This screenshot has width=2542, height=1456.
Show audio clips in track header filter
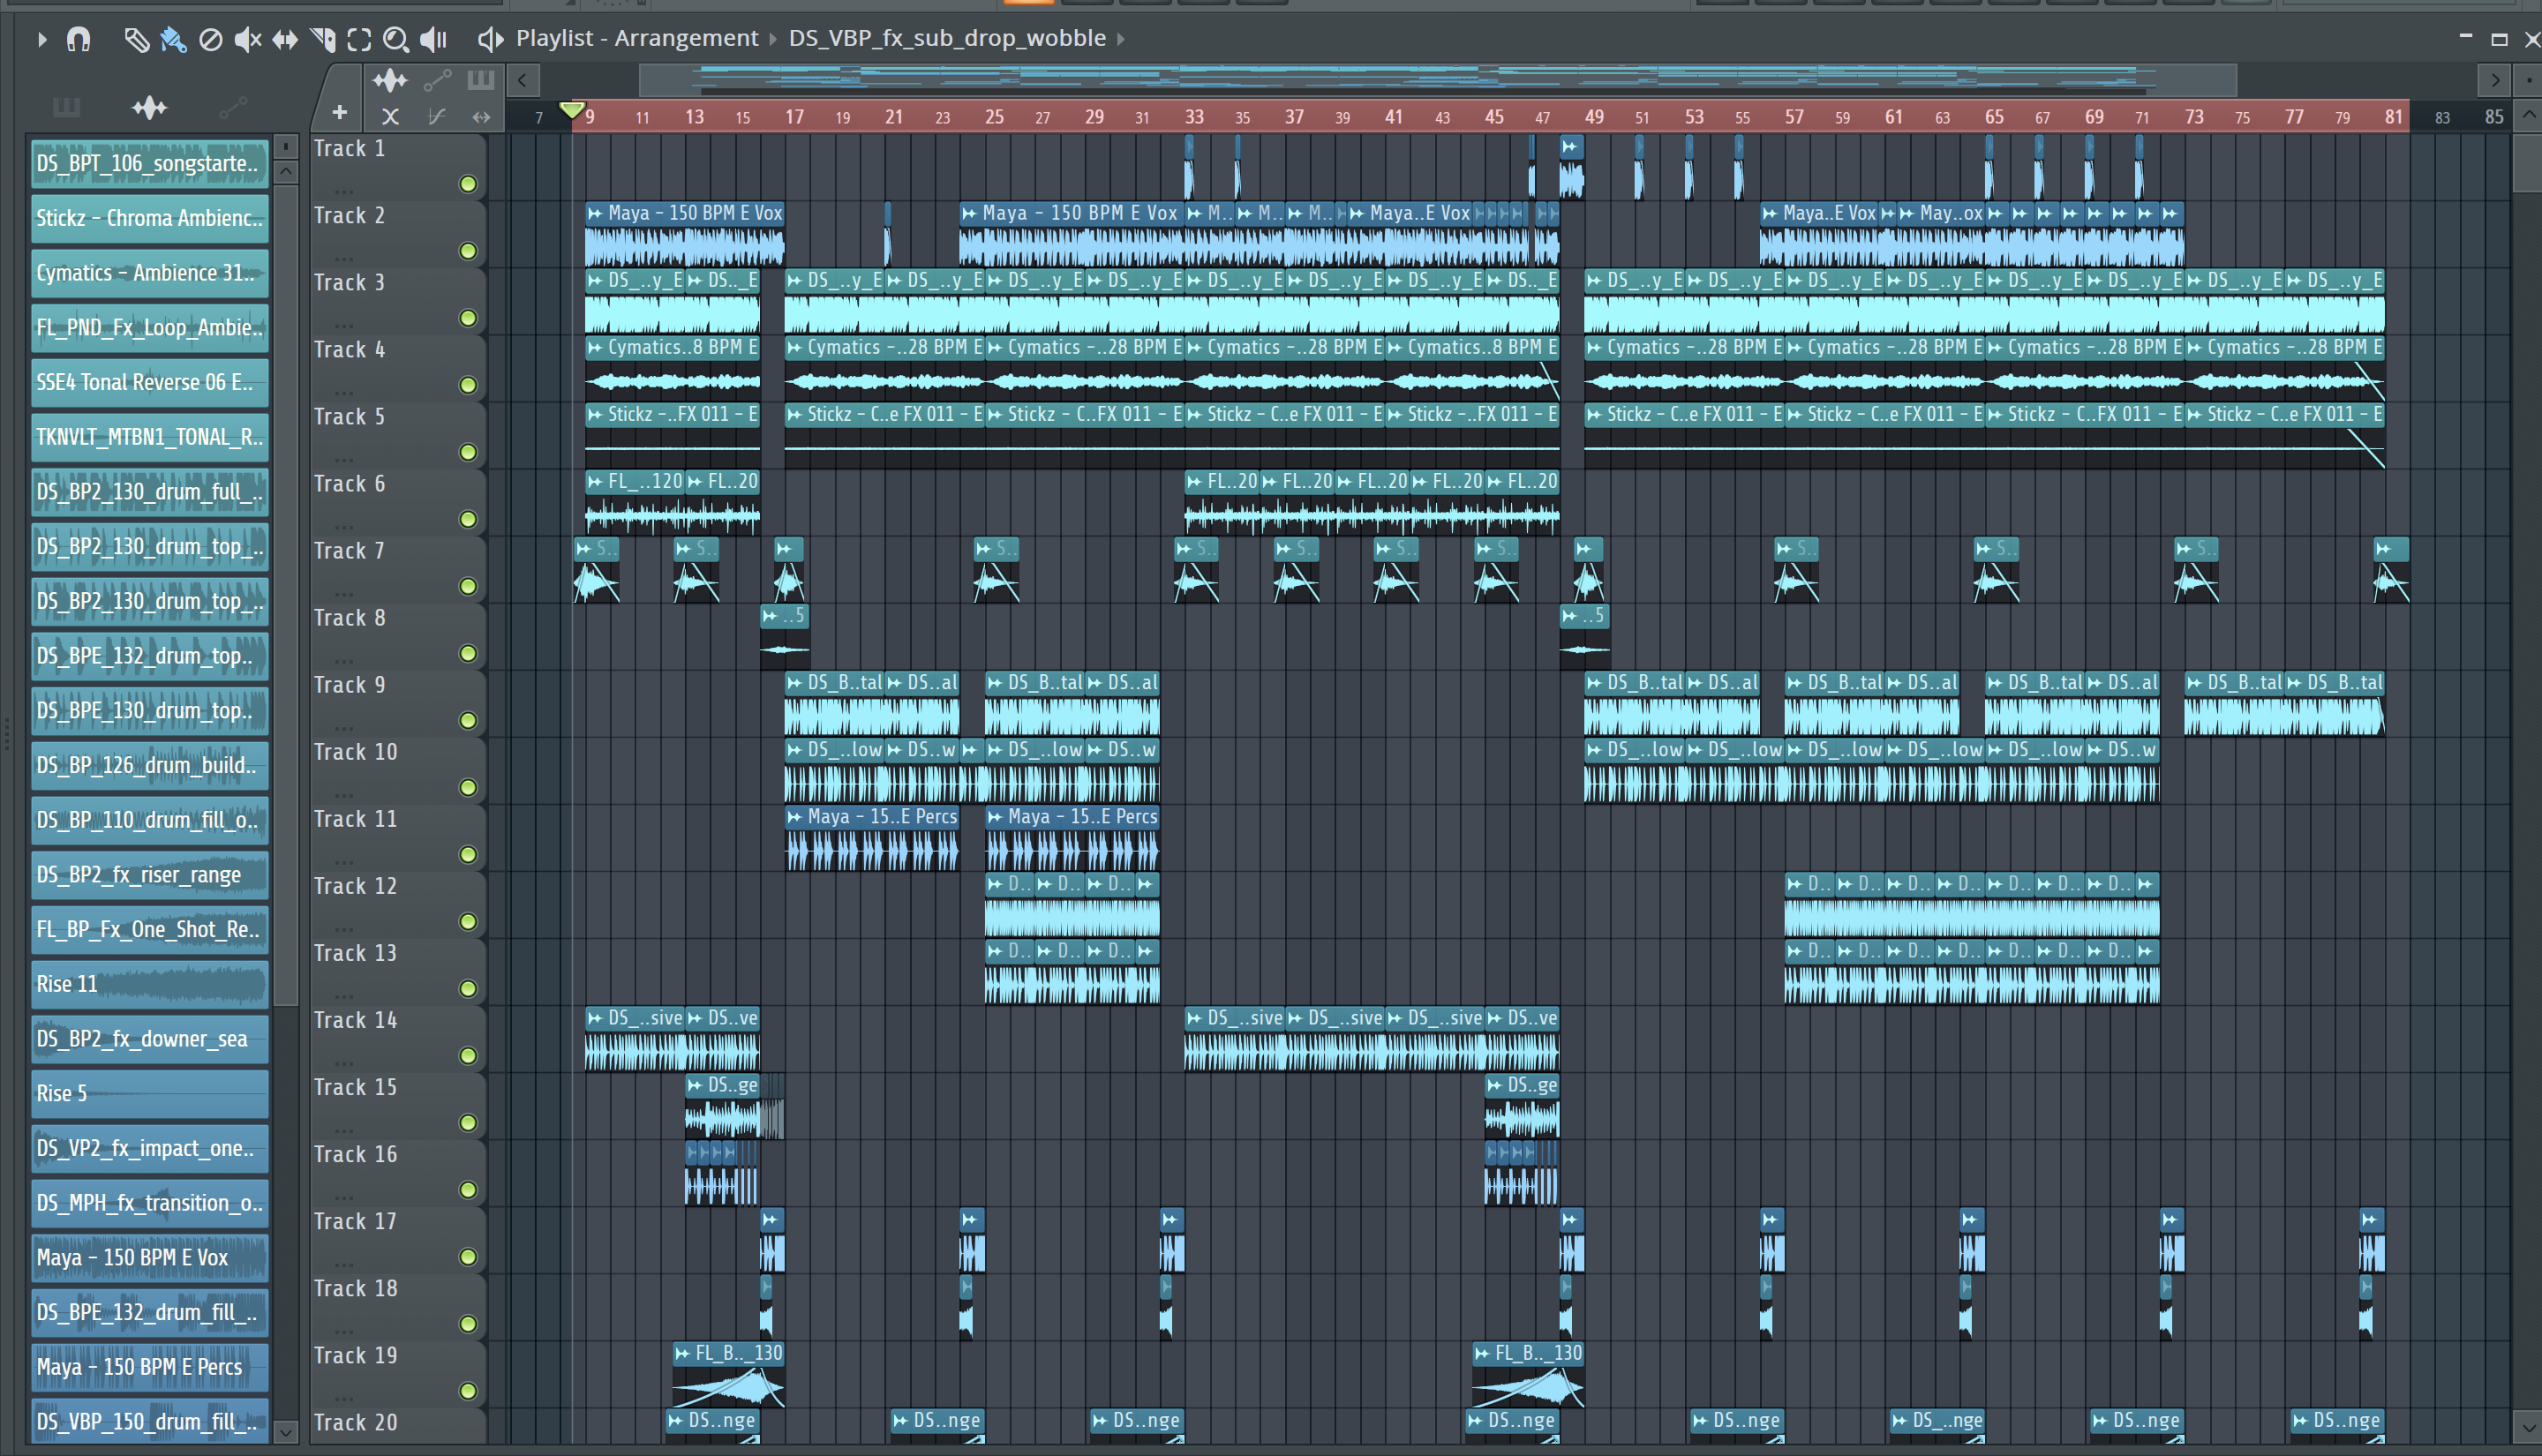pos(390,80)
